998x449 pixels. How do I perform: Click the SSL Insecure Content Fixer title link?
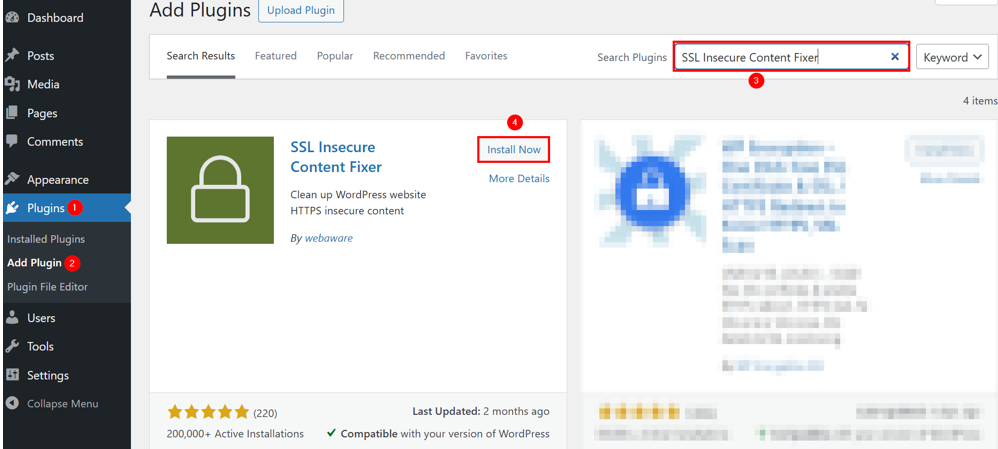336,157
